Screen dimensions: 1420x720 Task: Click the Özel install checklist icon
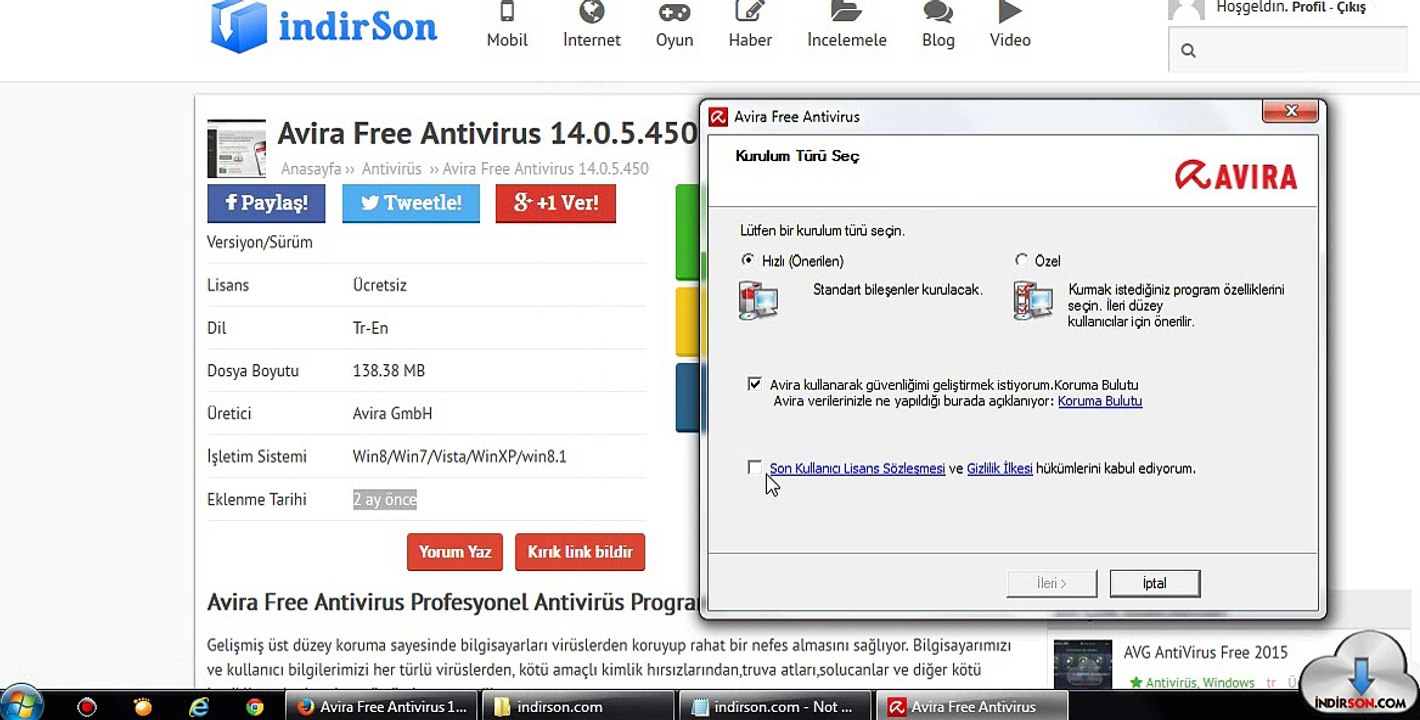(1032, 300)
